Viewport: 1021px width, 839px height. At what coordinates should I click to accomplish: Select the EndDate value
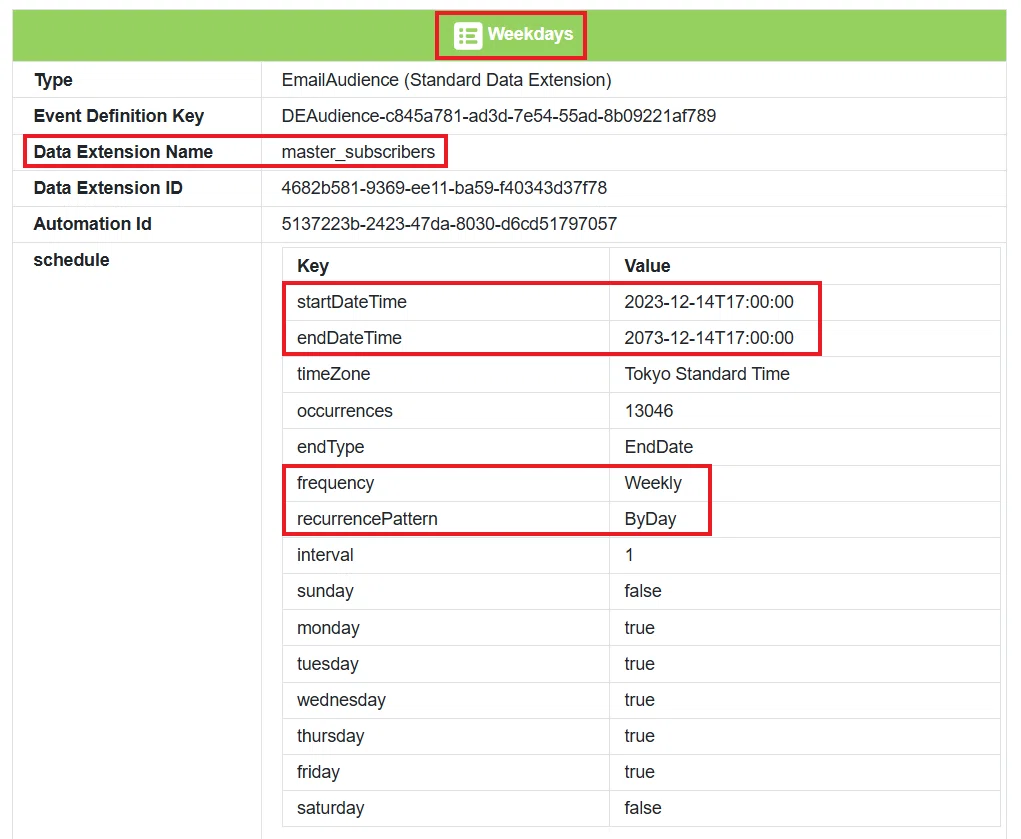click(659, 447)
